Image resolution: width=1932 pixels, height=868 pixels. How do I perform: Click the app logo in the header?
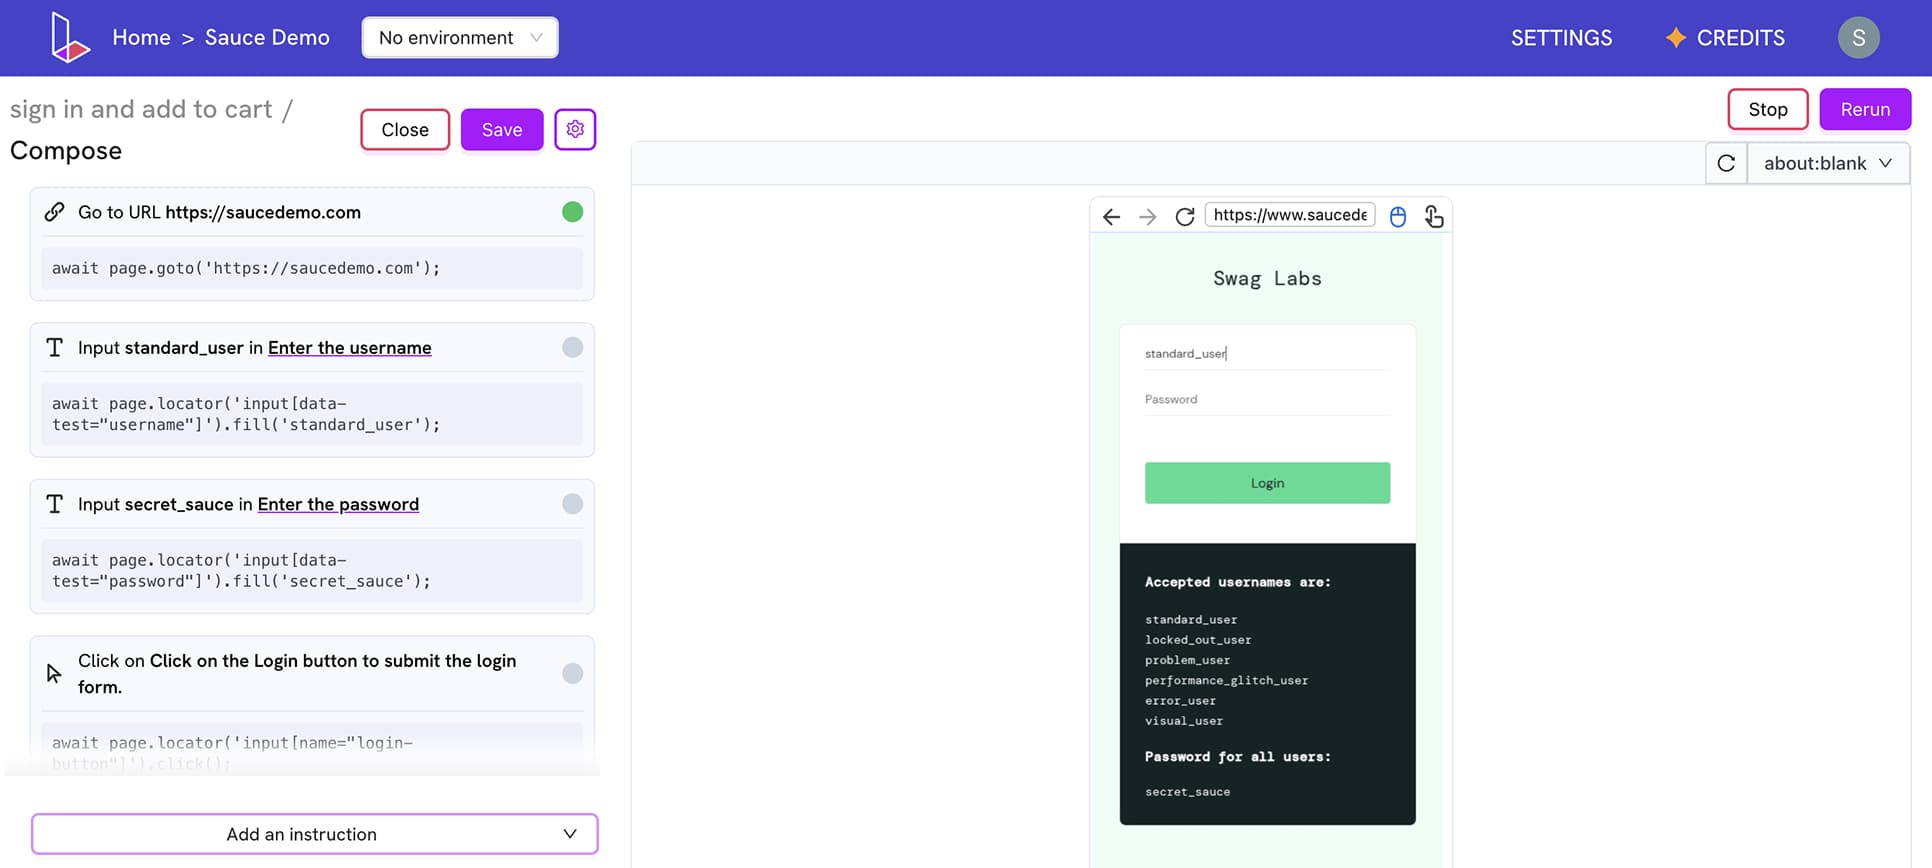click(69, 38)
